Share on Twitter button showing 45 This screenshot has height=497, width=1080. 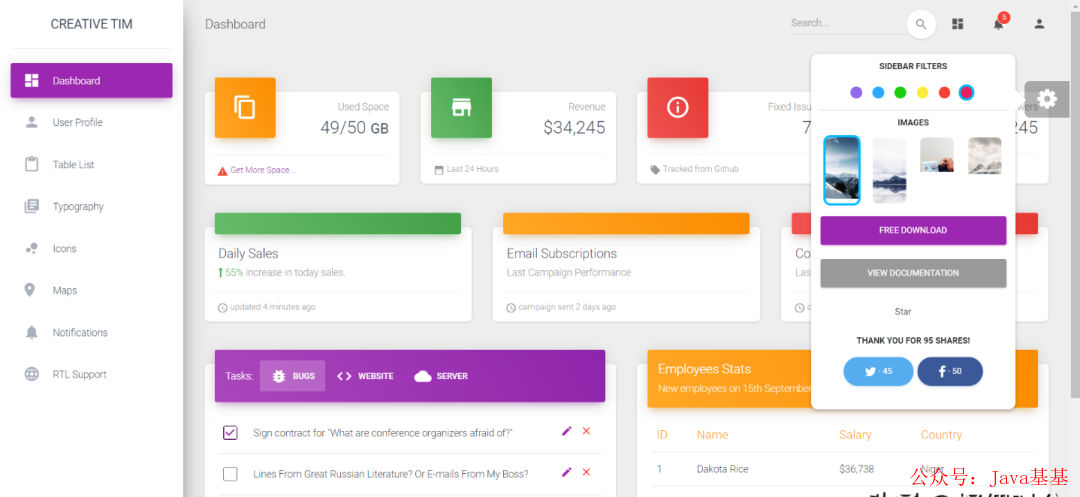pyautogui.click(x=878, y=371)
